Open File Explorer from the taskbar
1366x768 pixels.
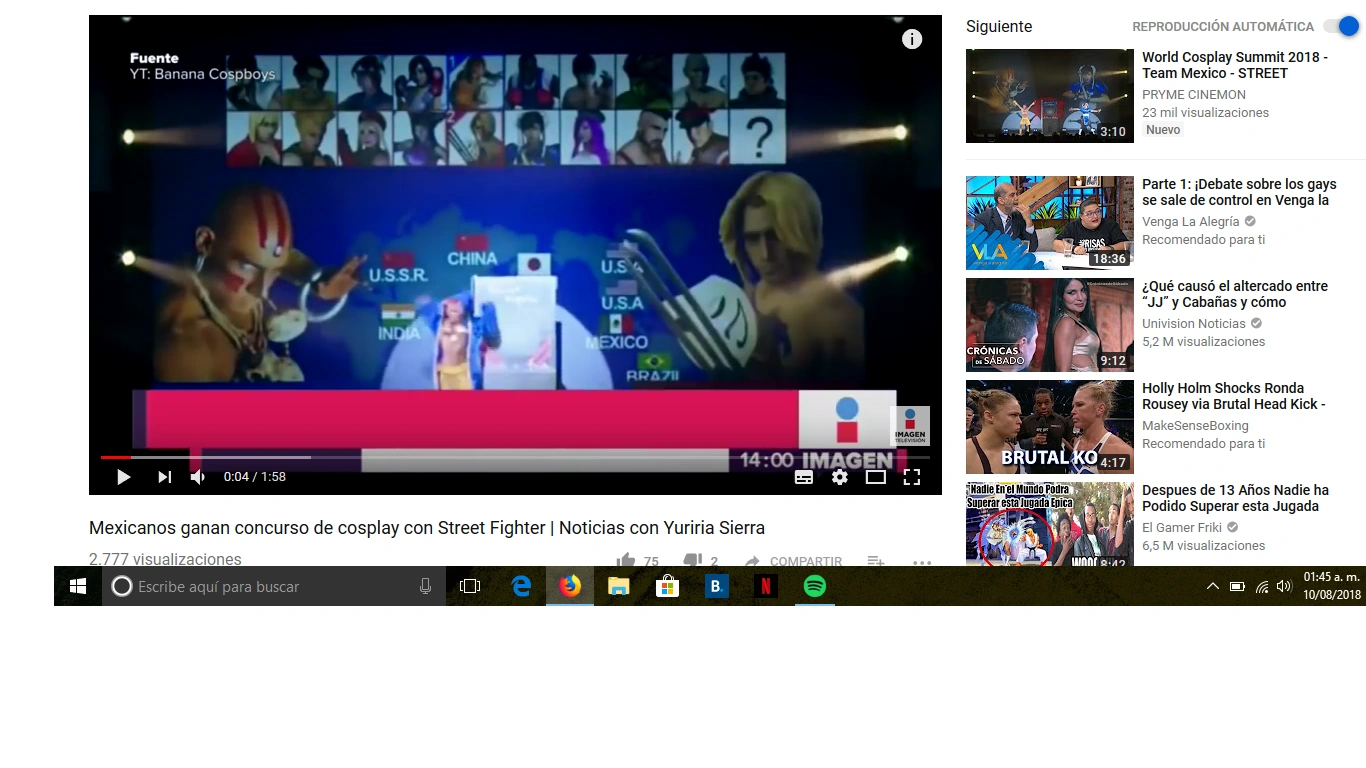point(619,586)
